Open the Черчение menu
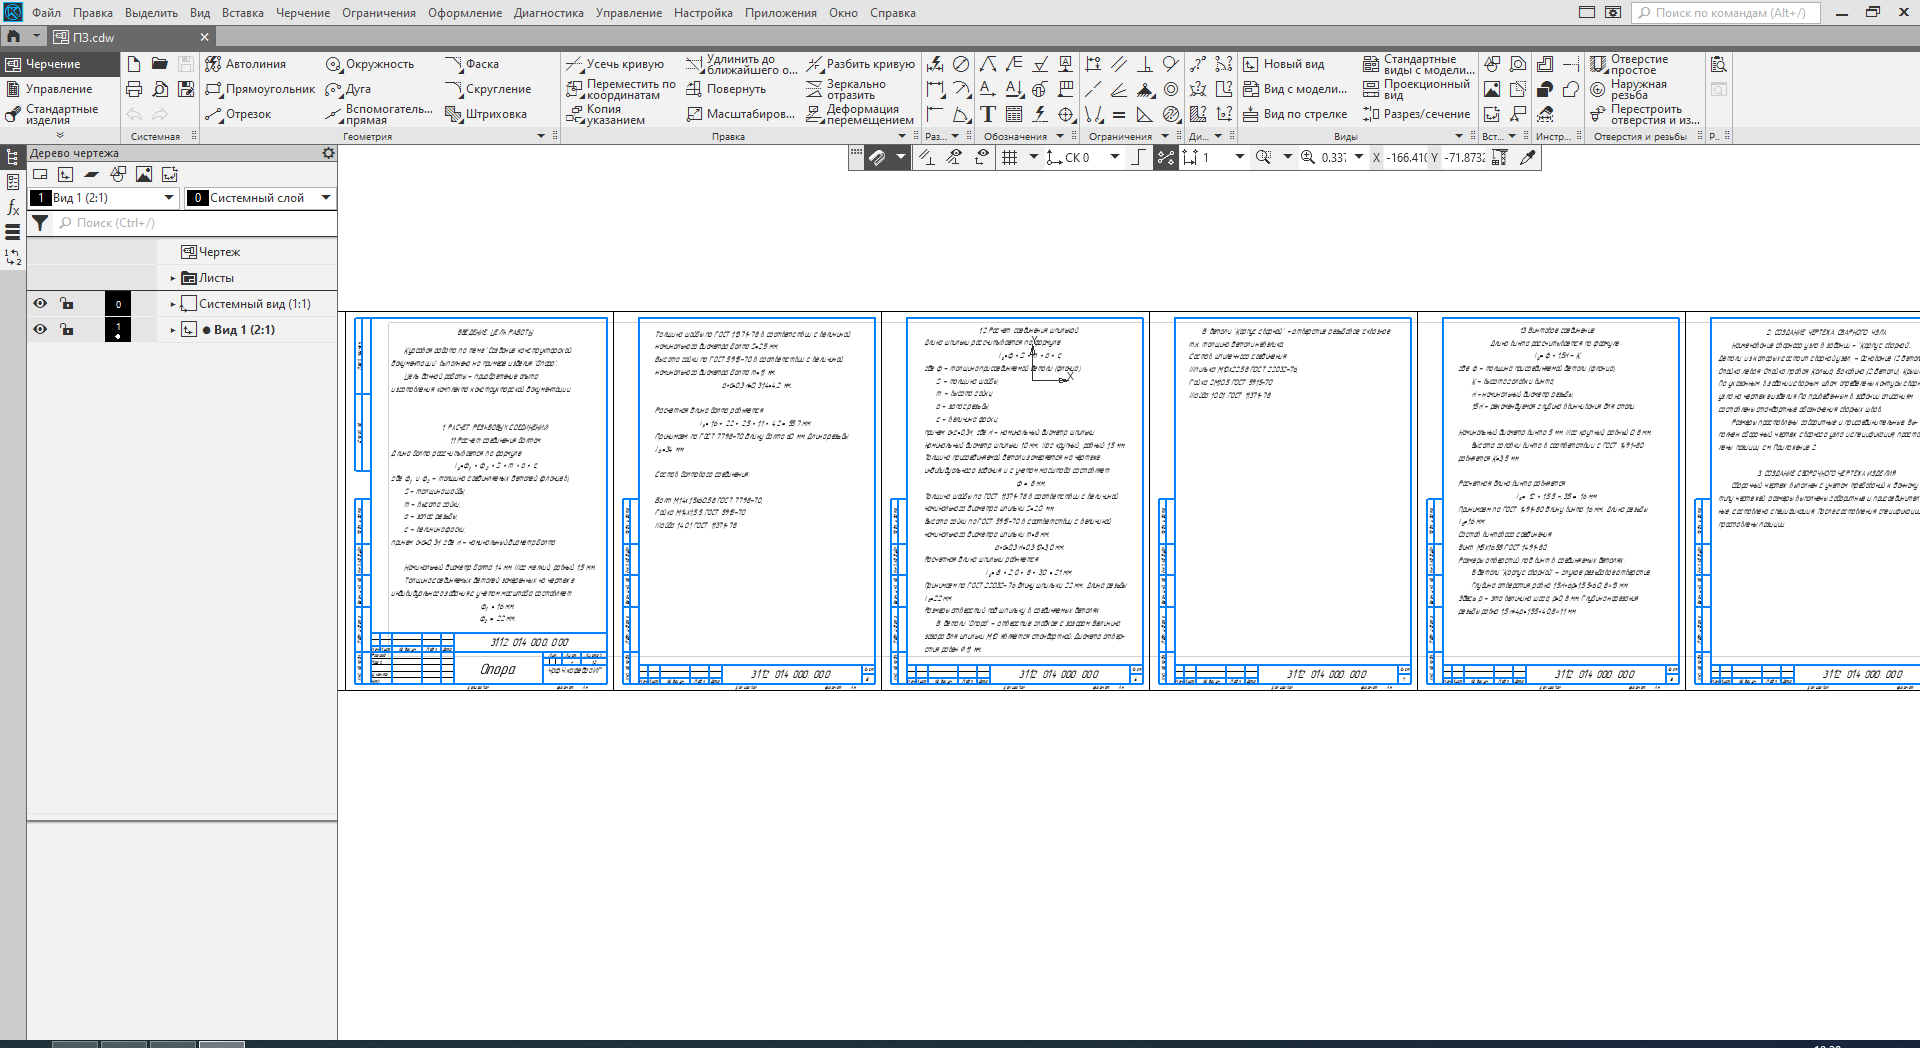This screenshot has width=1920, height=1048. coord(302,13)
